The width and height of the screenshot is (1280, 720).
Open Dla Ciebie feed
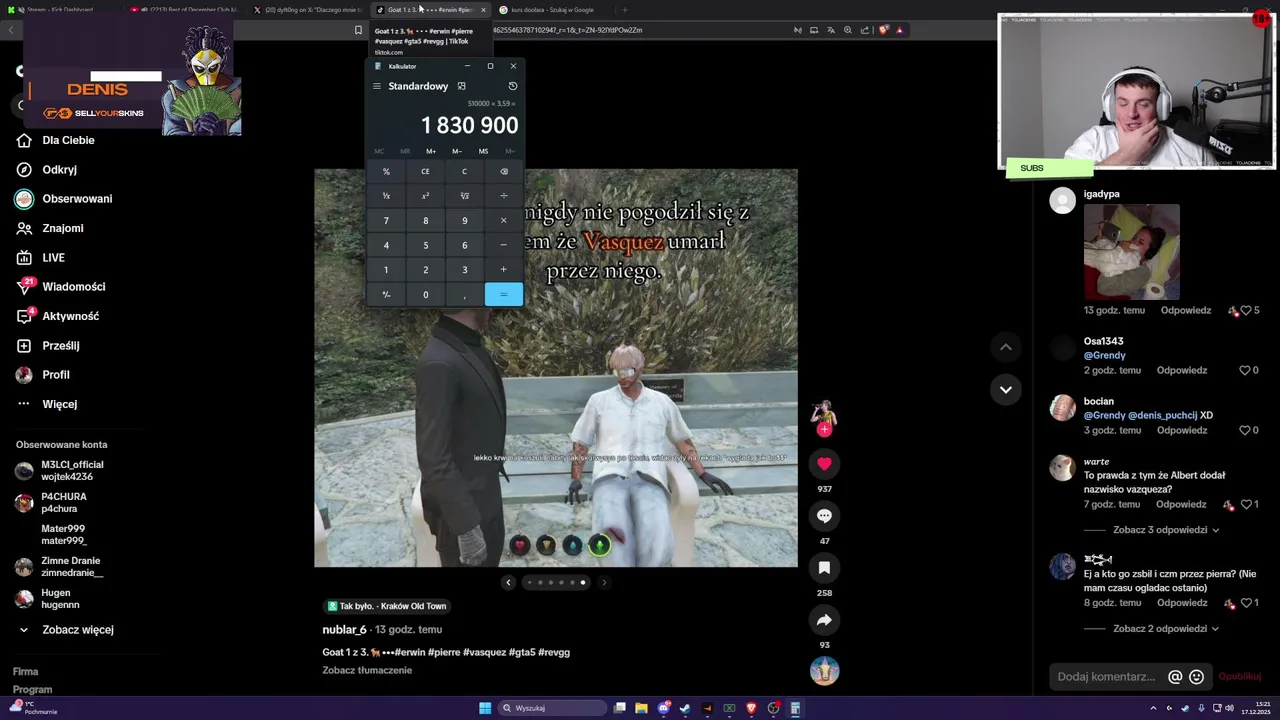[68, 140]
